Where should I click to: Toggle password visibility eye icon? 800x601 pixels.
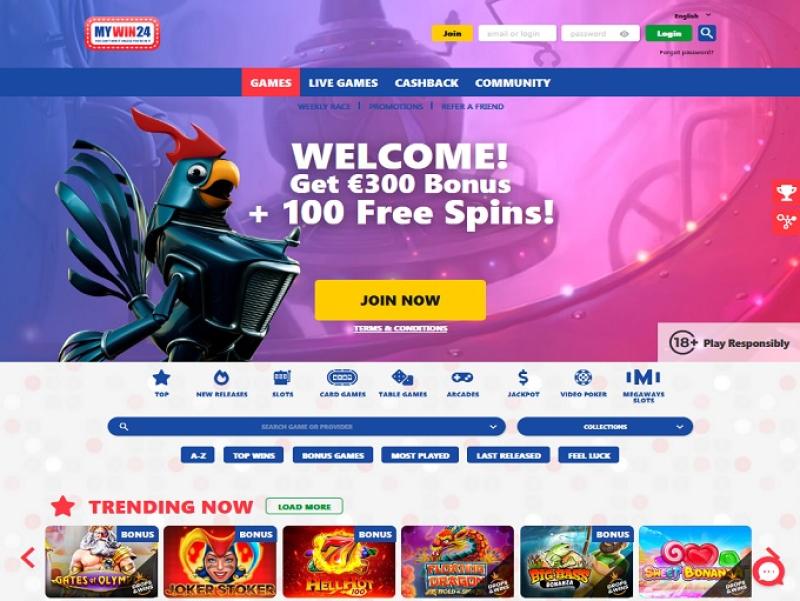pos(624,34)
